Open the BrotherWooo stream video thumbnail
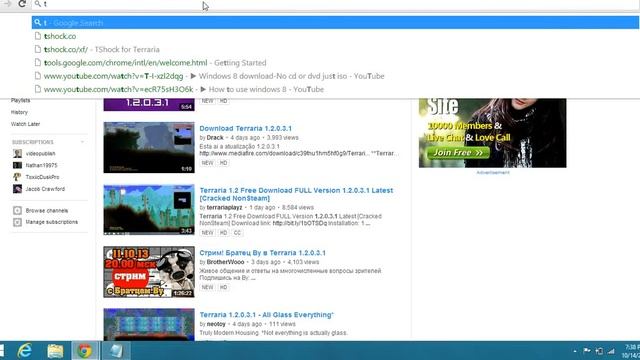This screenshot has height=360, width=640. point(149,272)
